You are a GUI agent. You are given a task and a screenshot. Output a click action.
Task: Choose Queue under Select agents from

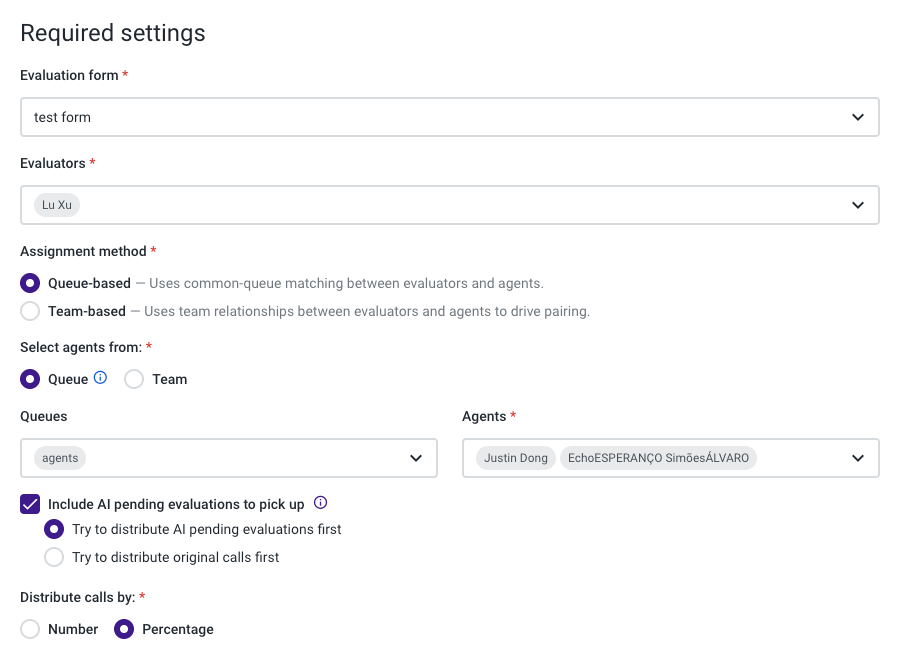[30, 379]
